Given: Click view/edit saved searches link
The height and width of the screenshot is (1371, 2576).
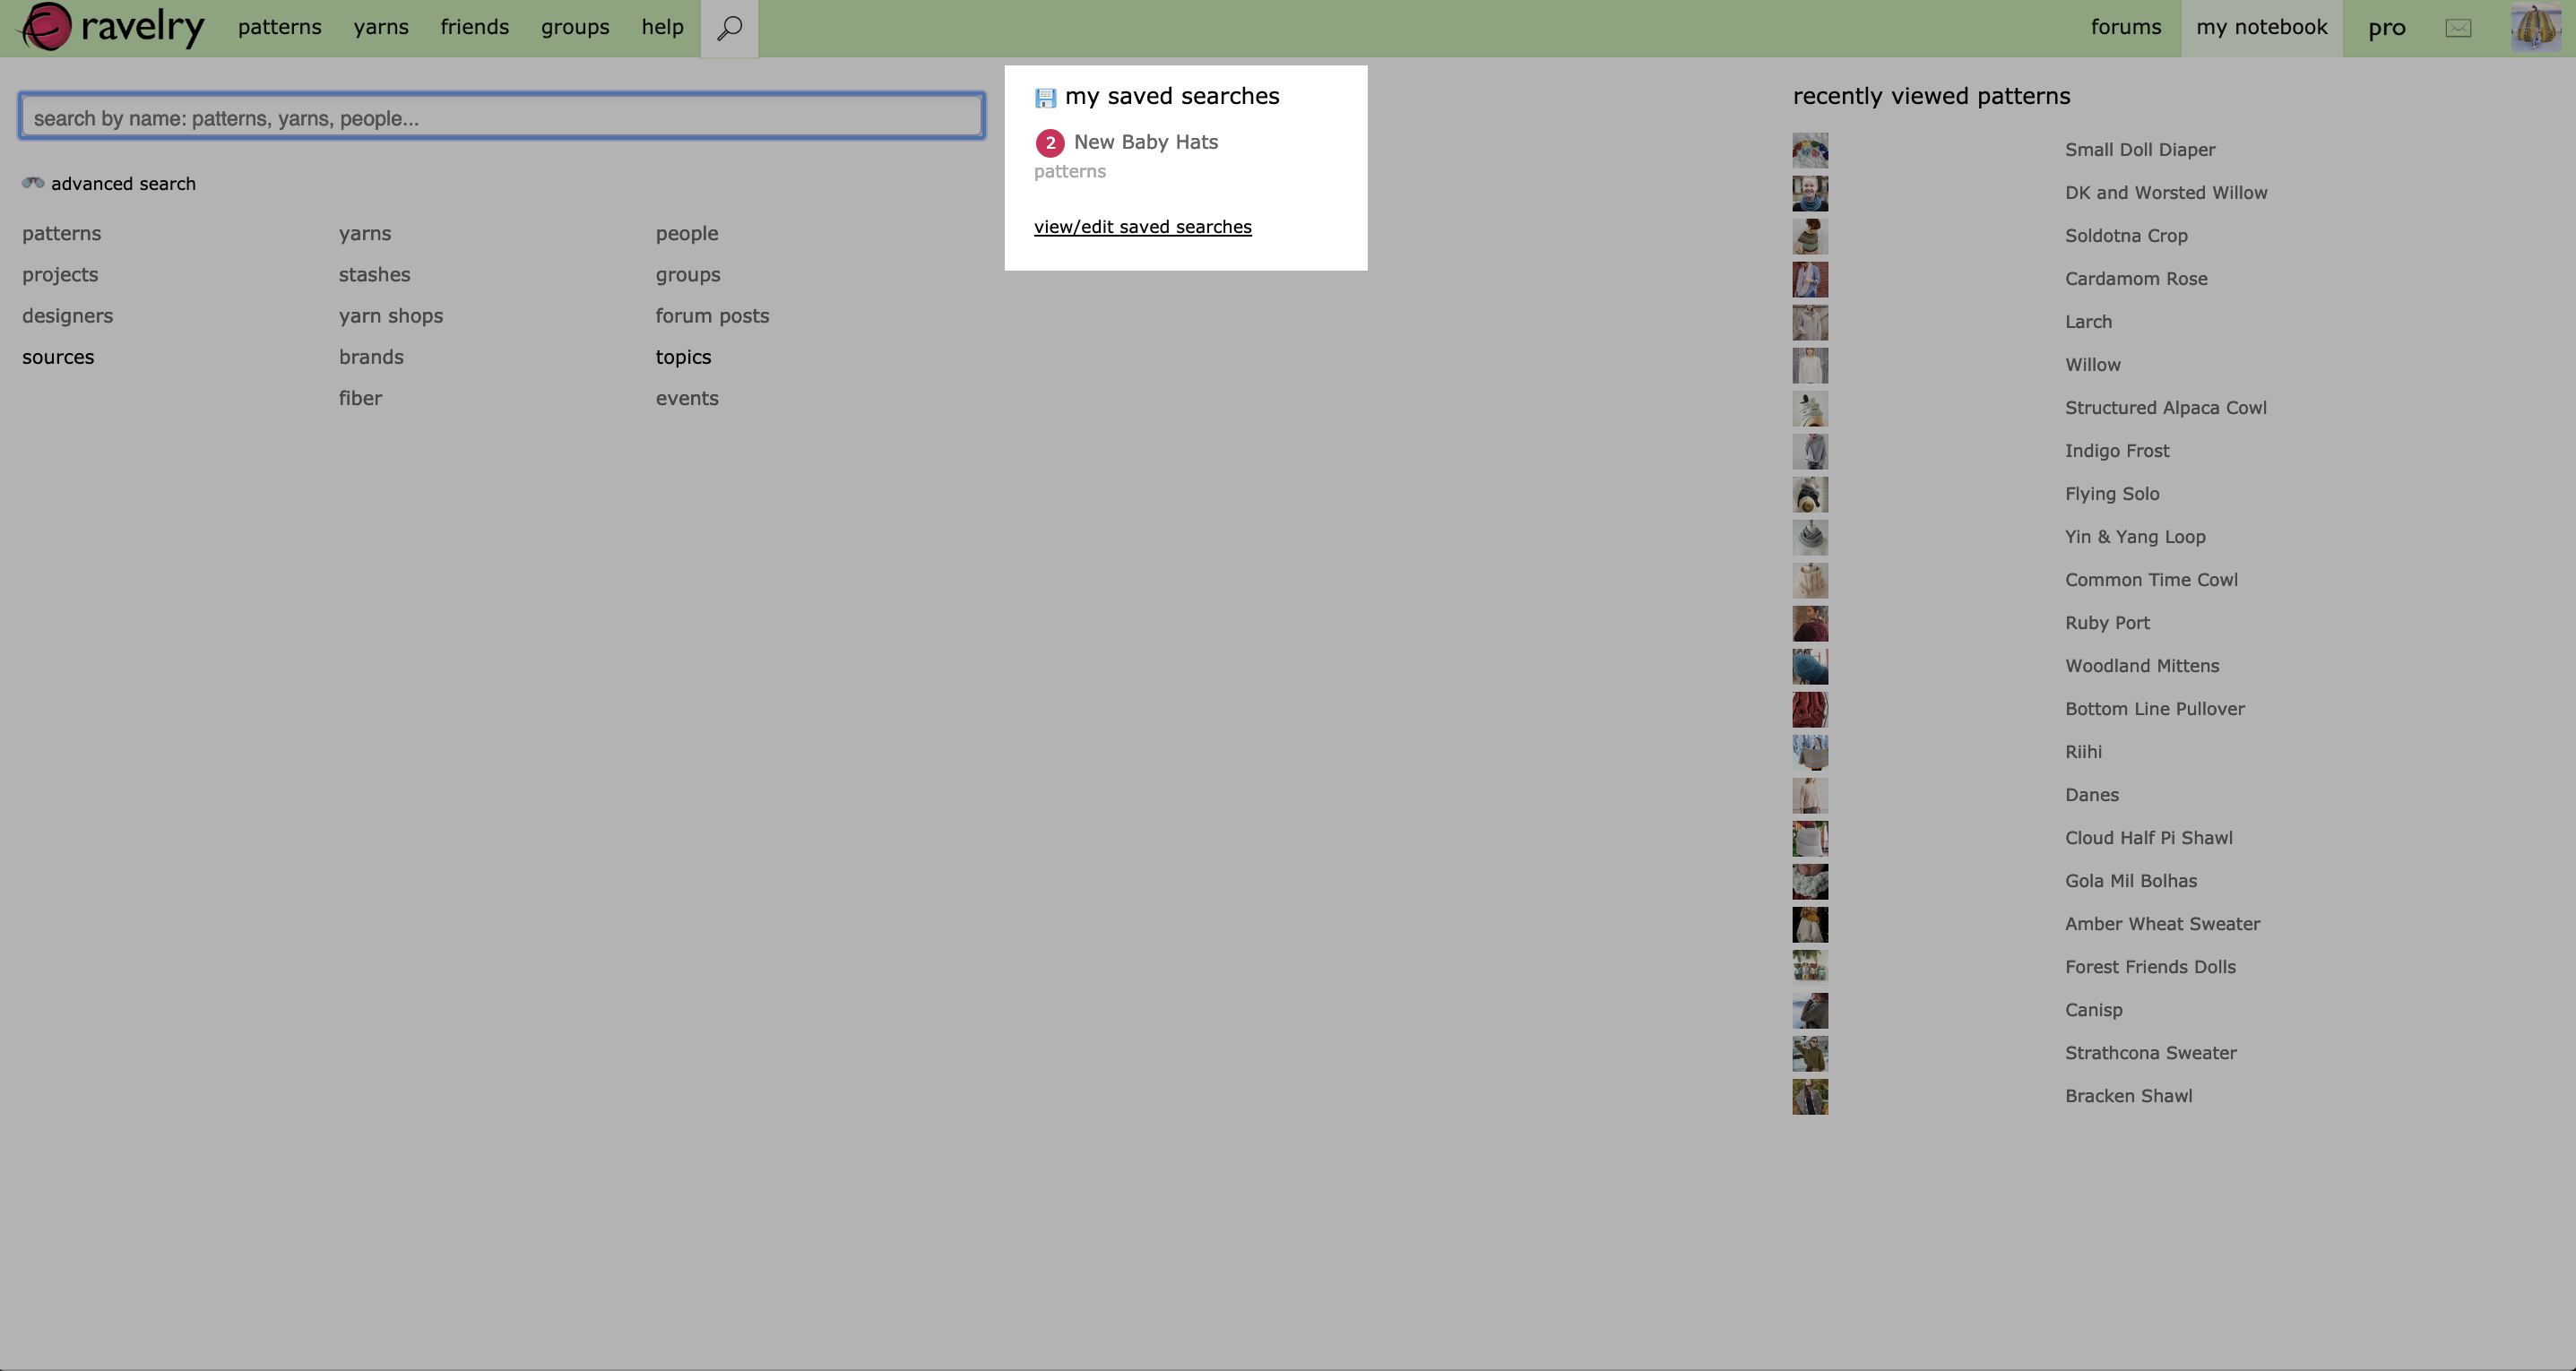Looking at the screenshot, I should coord(1143,227).
